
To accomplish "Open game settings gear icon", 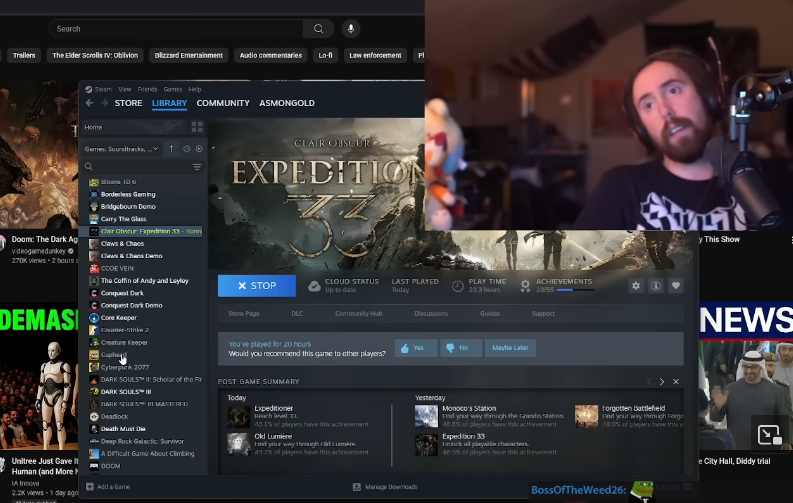I will point(636,286).
